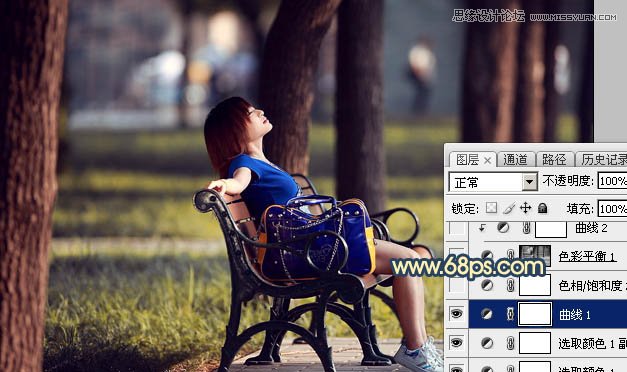Switch to the 通道 (Channels) tab
Screen dimensions: 627x372
tap(515, 160)
